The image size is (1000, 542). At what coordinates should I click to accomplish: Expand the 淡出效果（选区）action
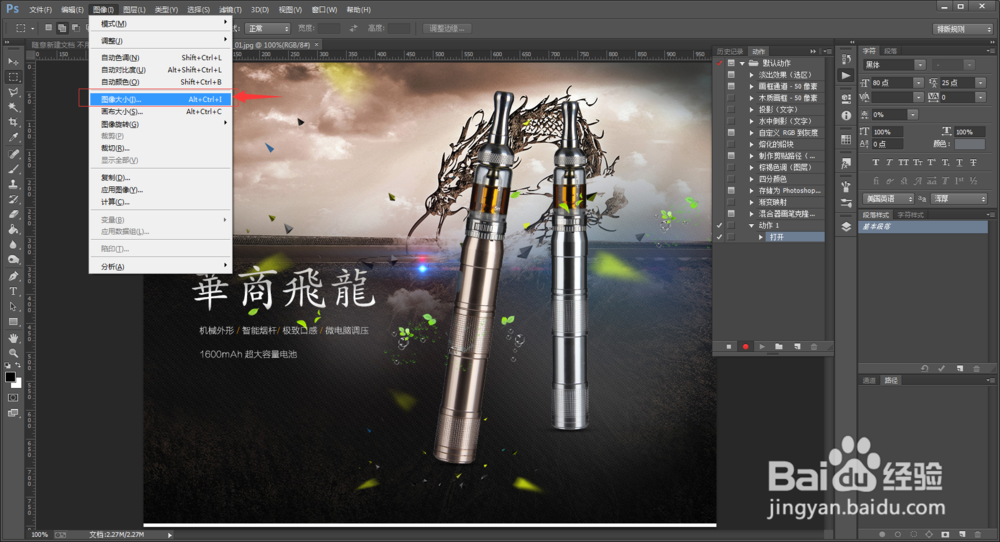coord(751,75)
